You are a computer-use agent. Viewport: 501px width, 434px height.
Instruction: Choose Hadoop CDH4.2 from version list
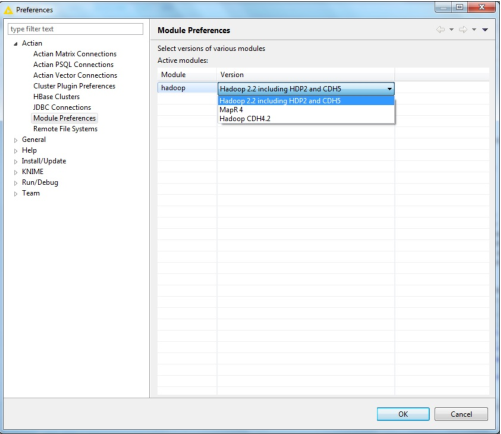click(306, 119)
